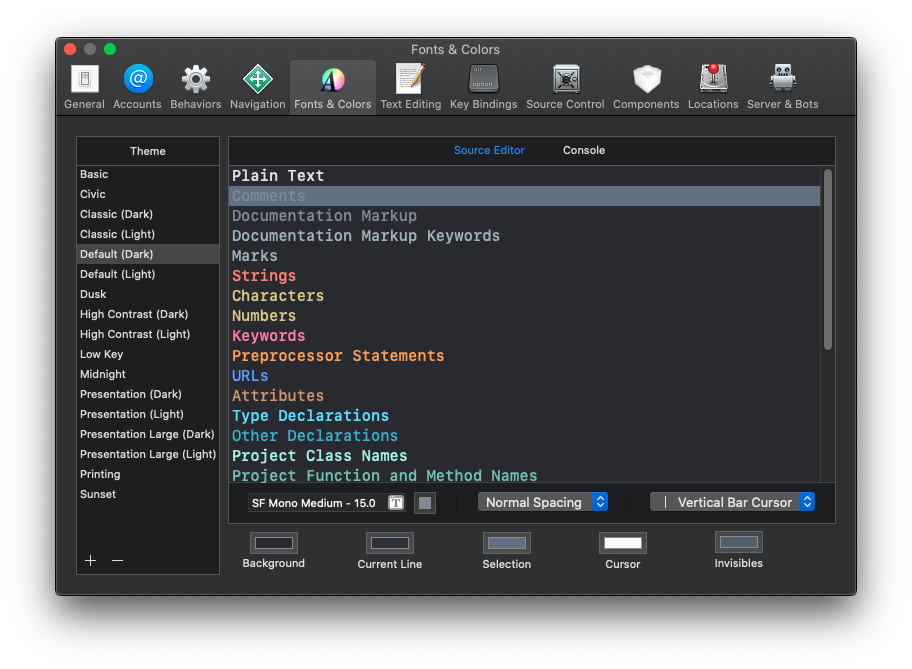Image resolution: width=912 pixels, height=669 pixels.
Task: Open the Normal Spacing dropdown
Action: point(543,502)
